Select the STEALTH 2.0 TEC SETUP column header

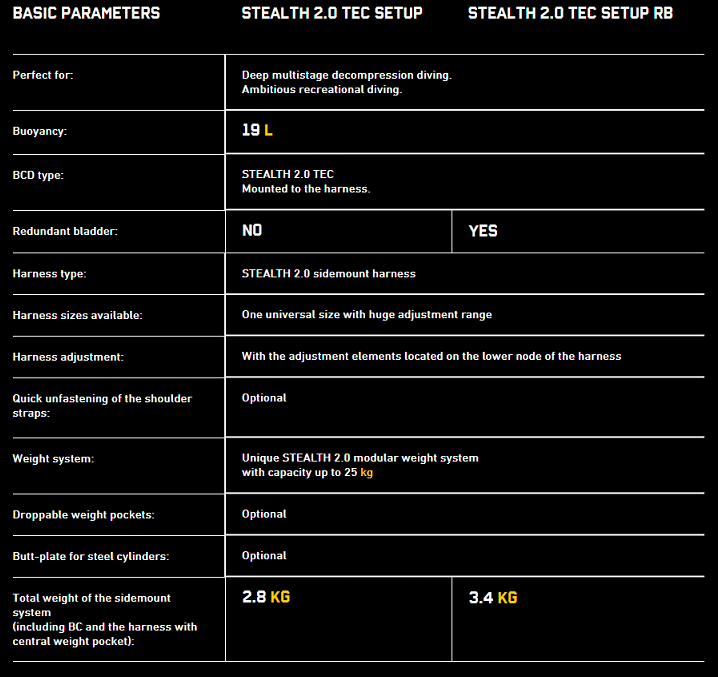pos(332,14)
